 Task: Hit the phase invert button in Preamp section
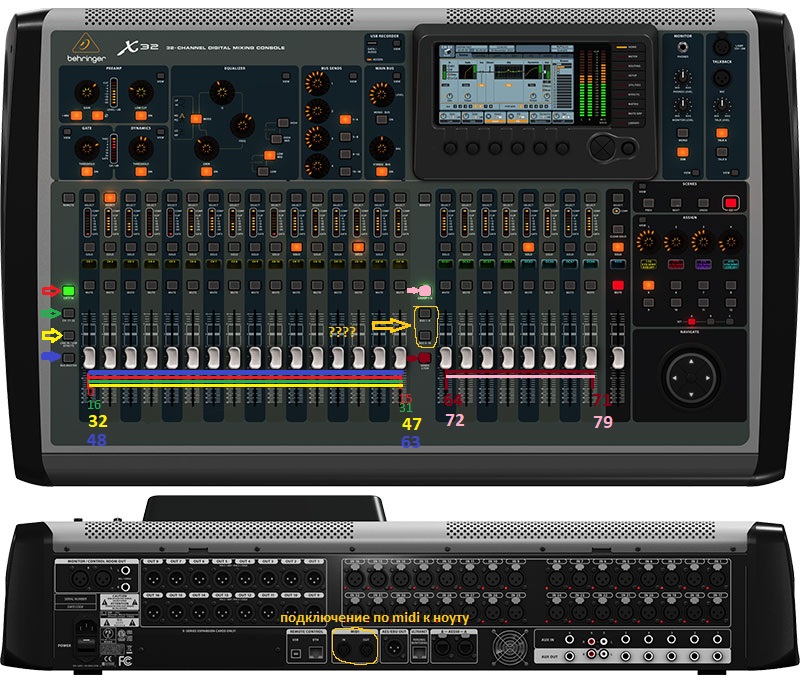tap(97, 115)
